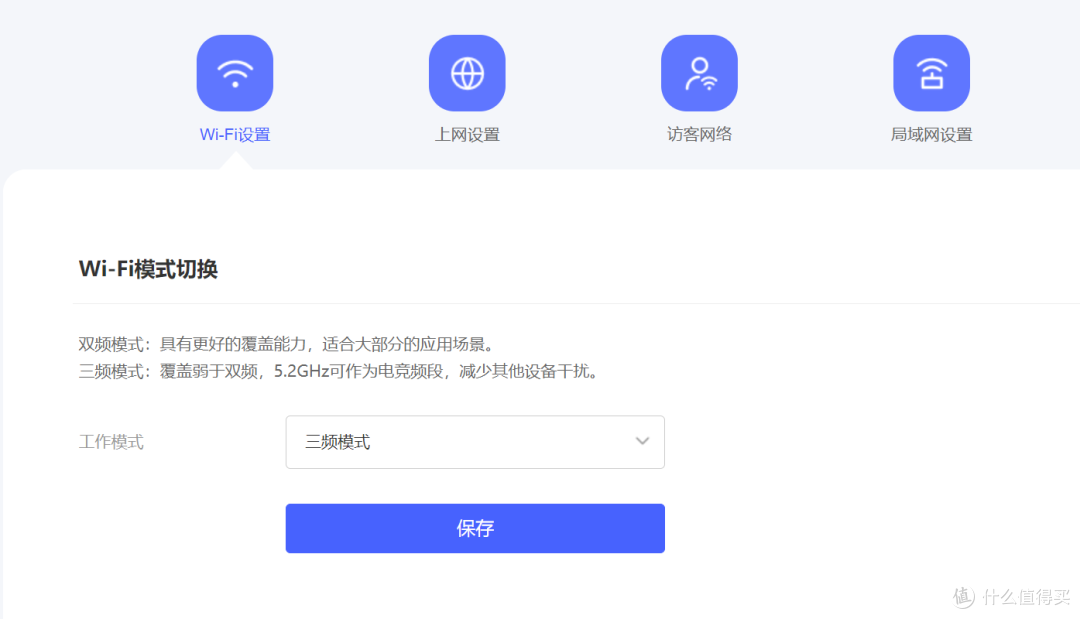Open the 上网设置 globe icon
1080x619 pixels.
click(467, 73)
